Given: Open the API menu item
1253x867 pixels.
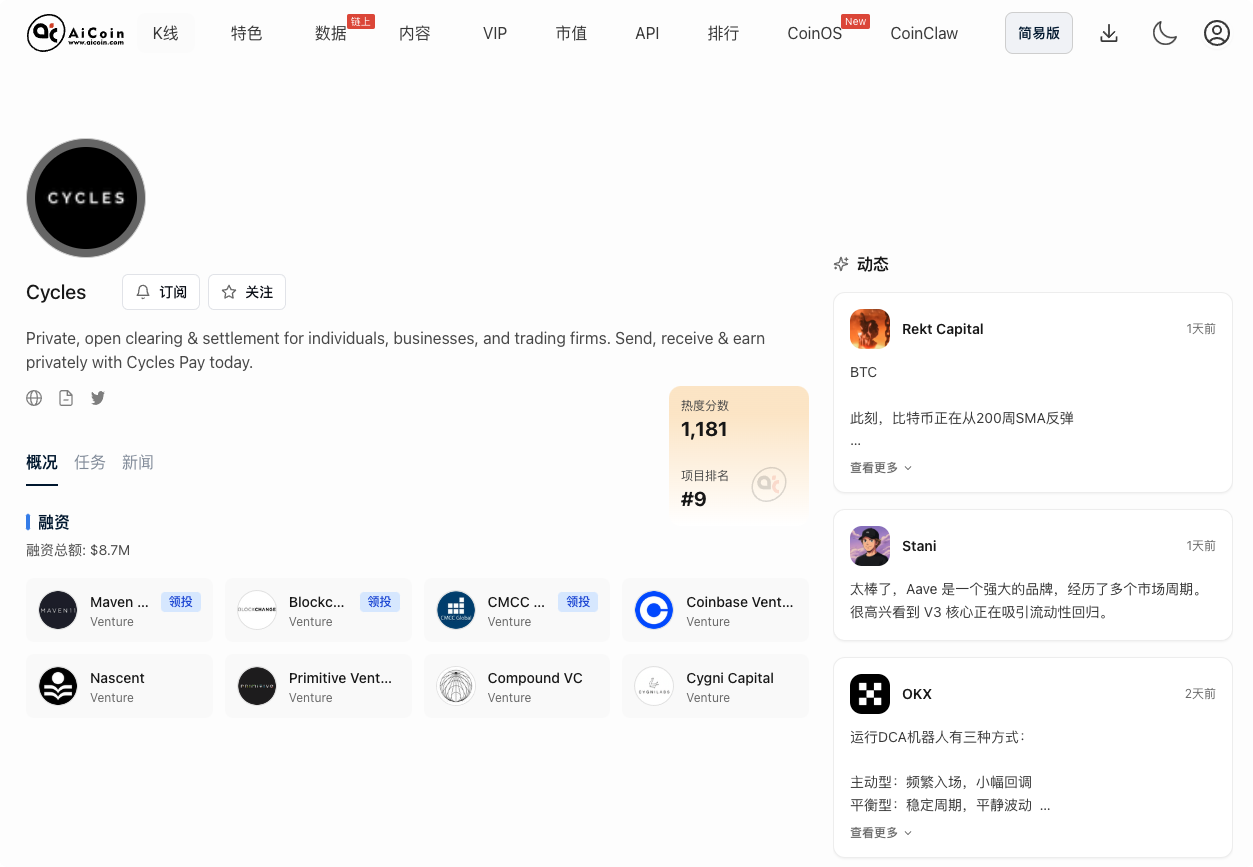Looking at the screenshot, I should point(647,33).
